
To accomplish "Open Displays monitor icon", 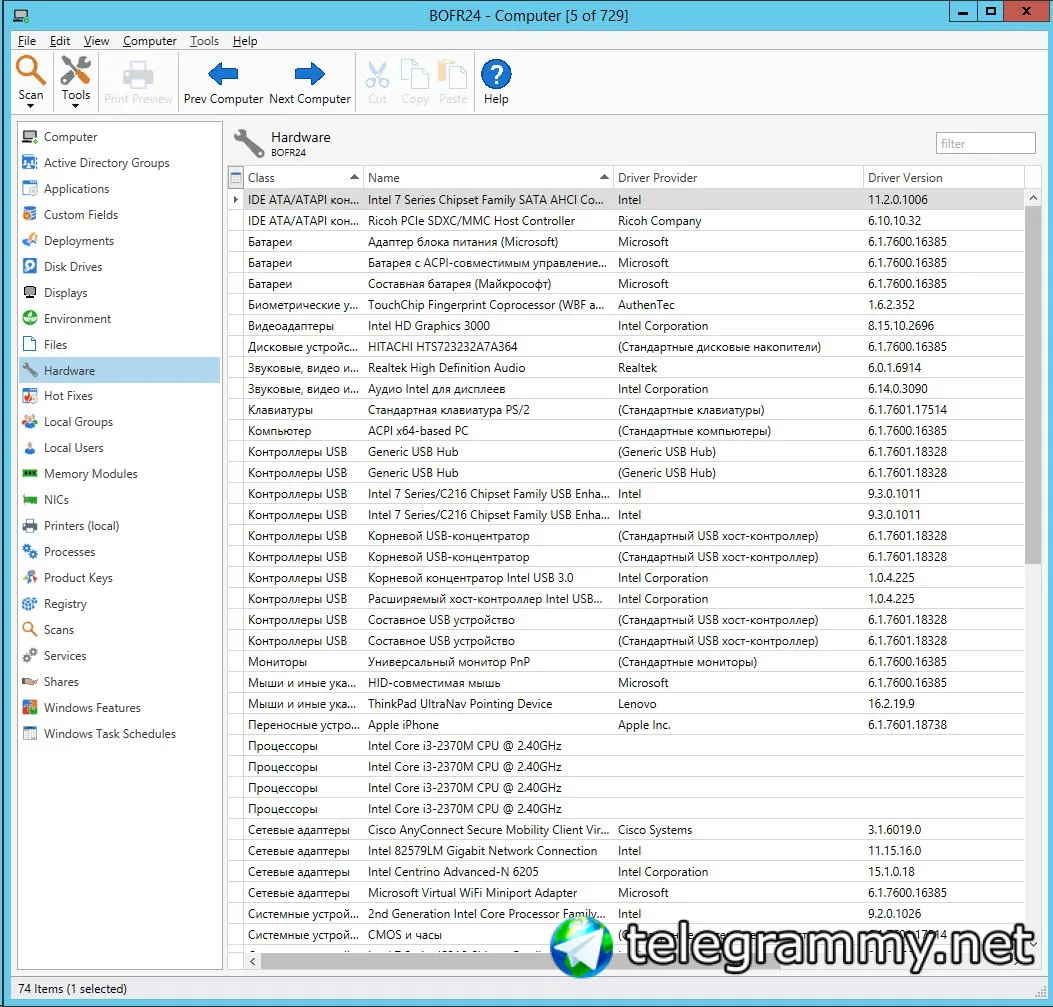I will [30, 293].
